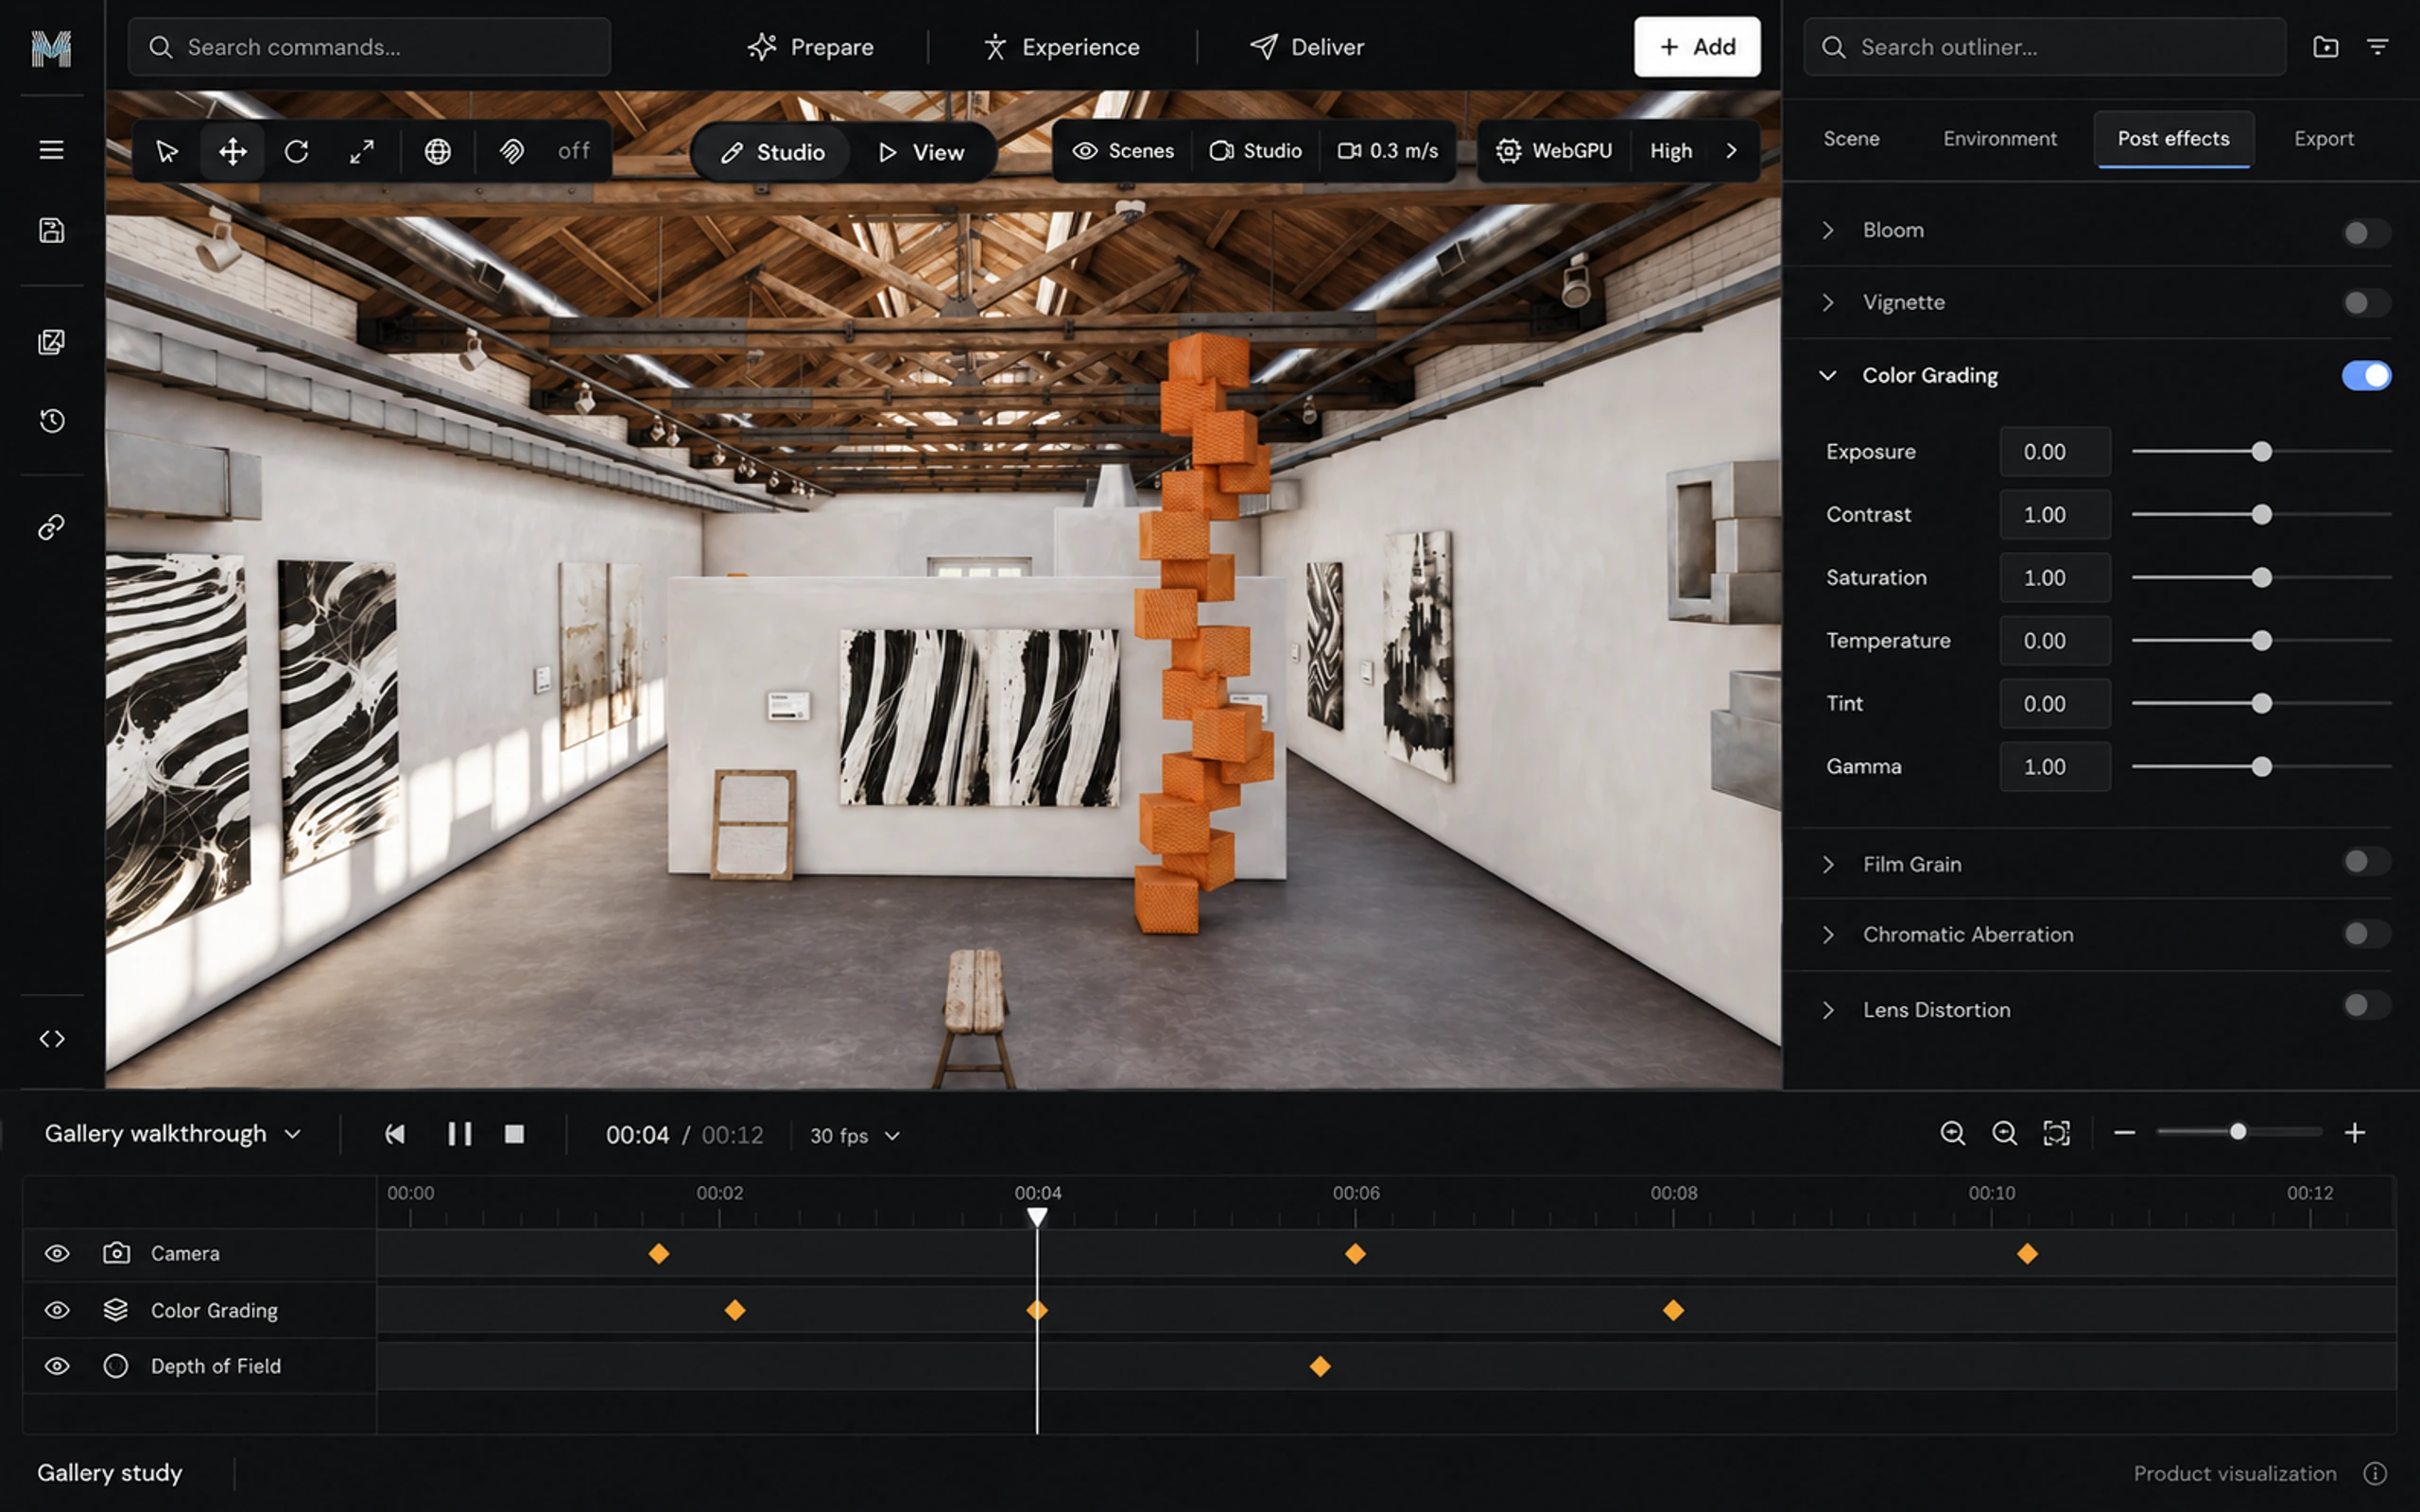Screen dimensions: 2420x1512
Task: Select the move tool
Action: coord(232,151)
